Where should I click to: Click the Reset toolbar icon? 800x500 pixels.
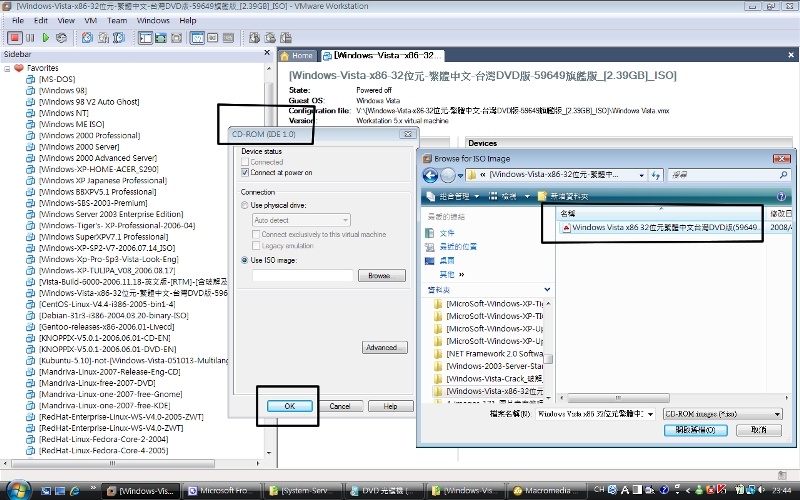[61, 38]
